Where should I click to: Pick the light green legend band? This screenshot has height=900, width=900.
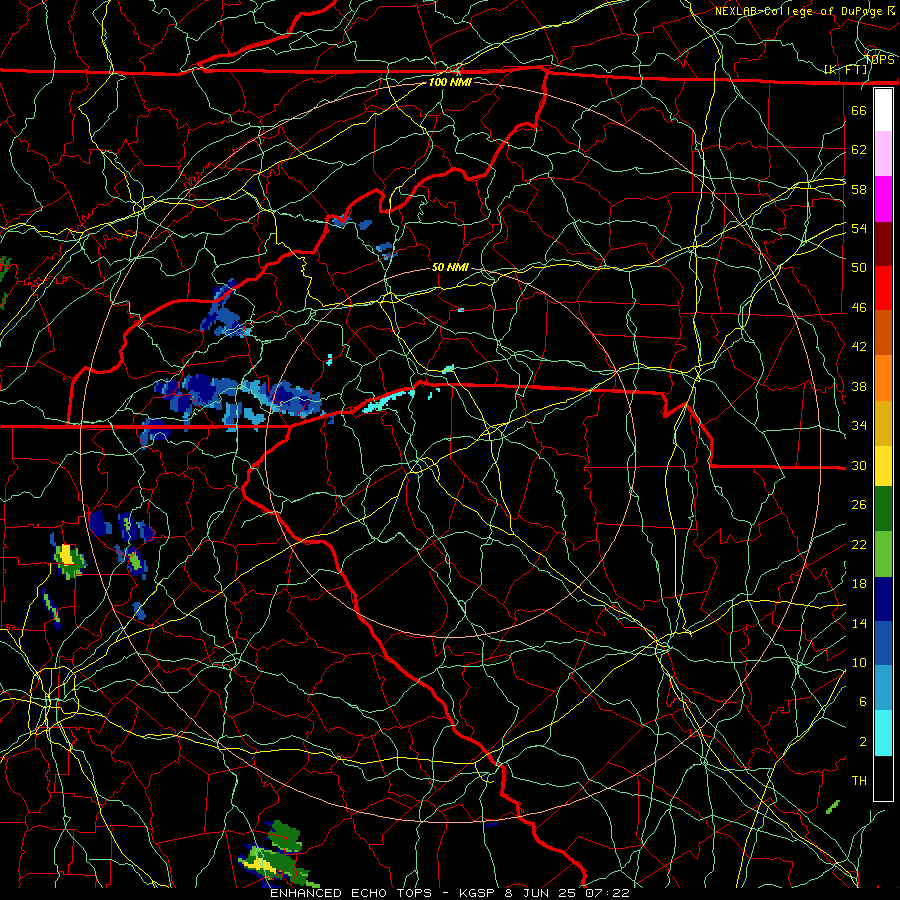(x=883, y=554)
